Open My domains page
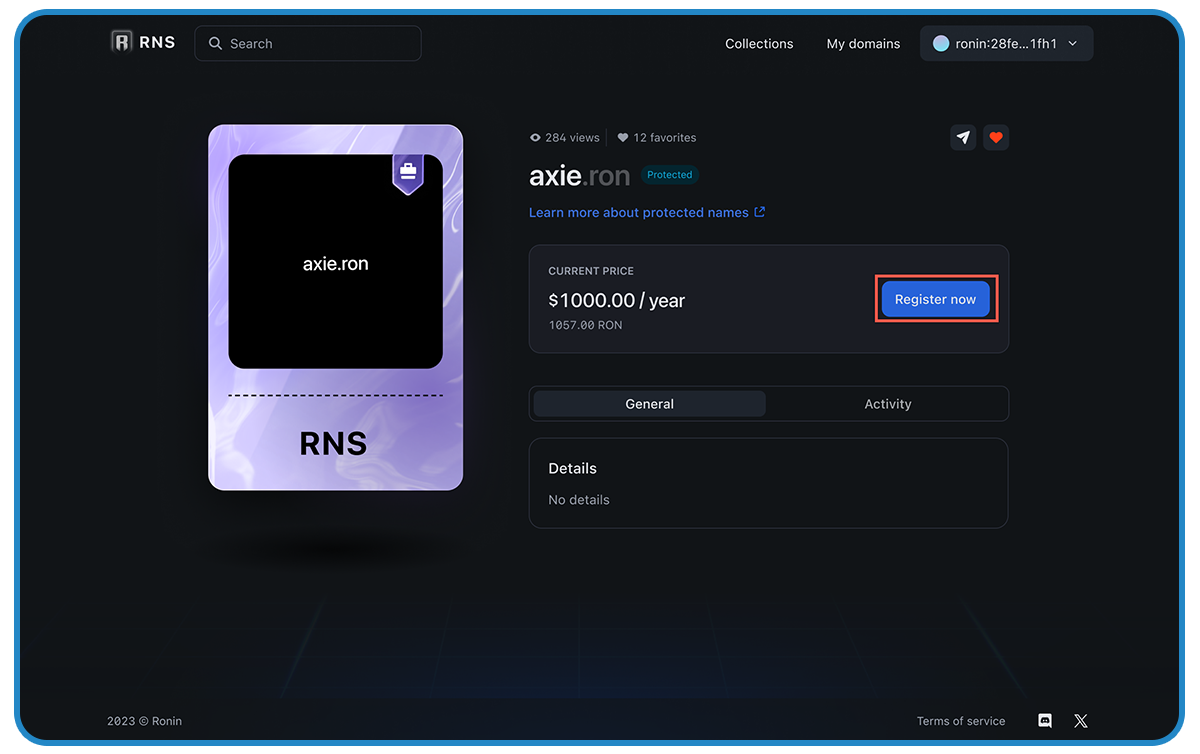1200x754 pixels. [x=863, y=44]
